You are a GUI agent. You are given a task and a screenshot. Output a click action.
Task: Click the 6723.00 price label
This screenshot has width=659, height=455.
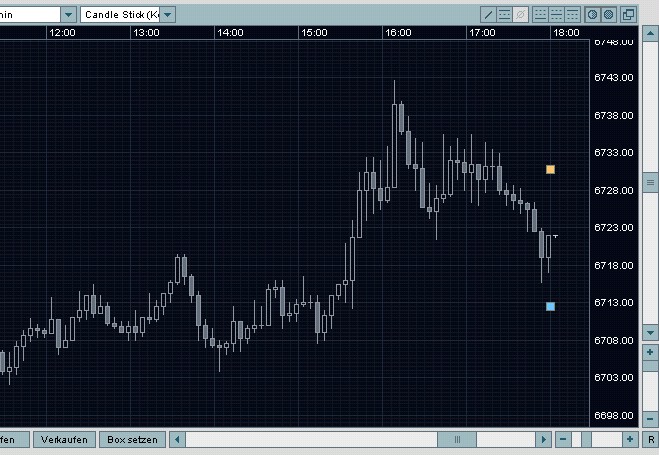pyautogui.click(x=614, y=228)
